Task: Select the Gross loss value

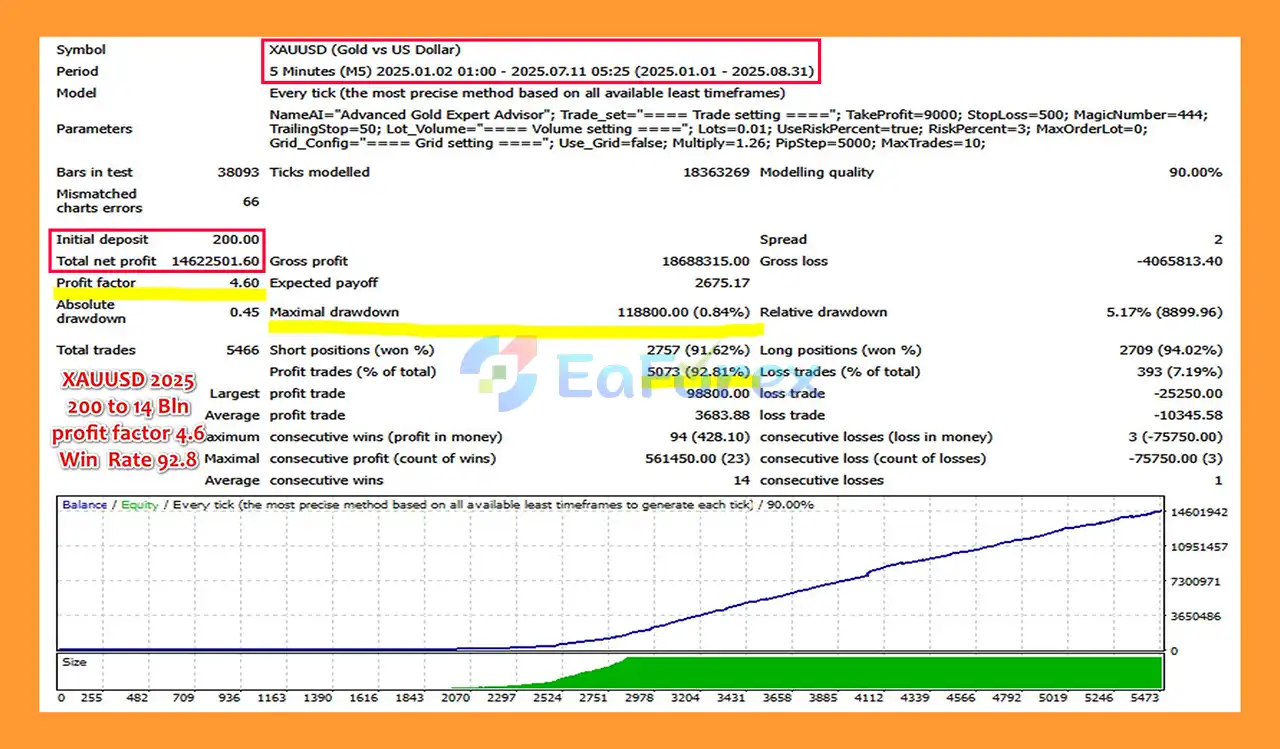Action: (1180, 261)
